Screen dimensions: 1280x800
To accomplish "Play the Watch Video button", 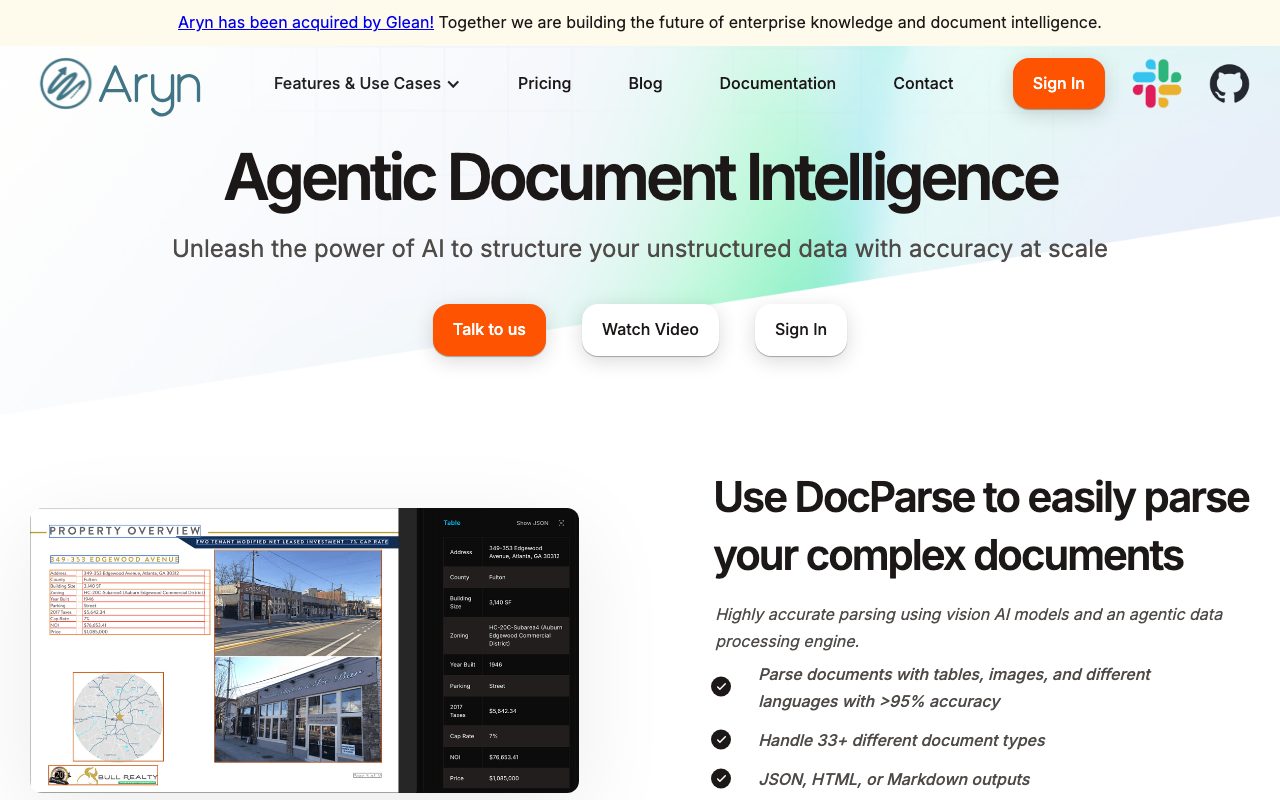I will 650,329.
